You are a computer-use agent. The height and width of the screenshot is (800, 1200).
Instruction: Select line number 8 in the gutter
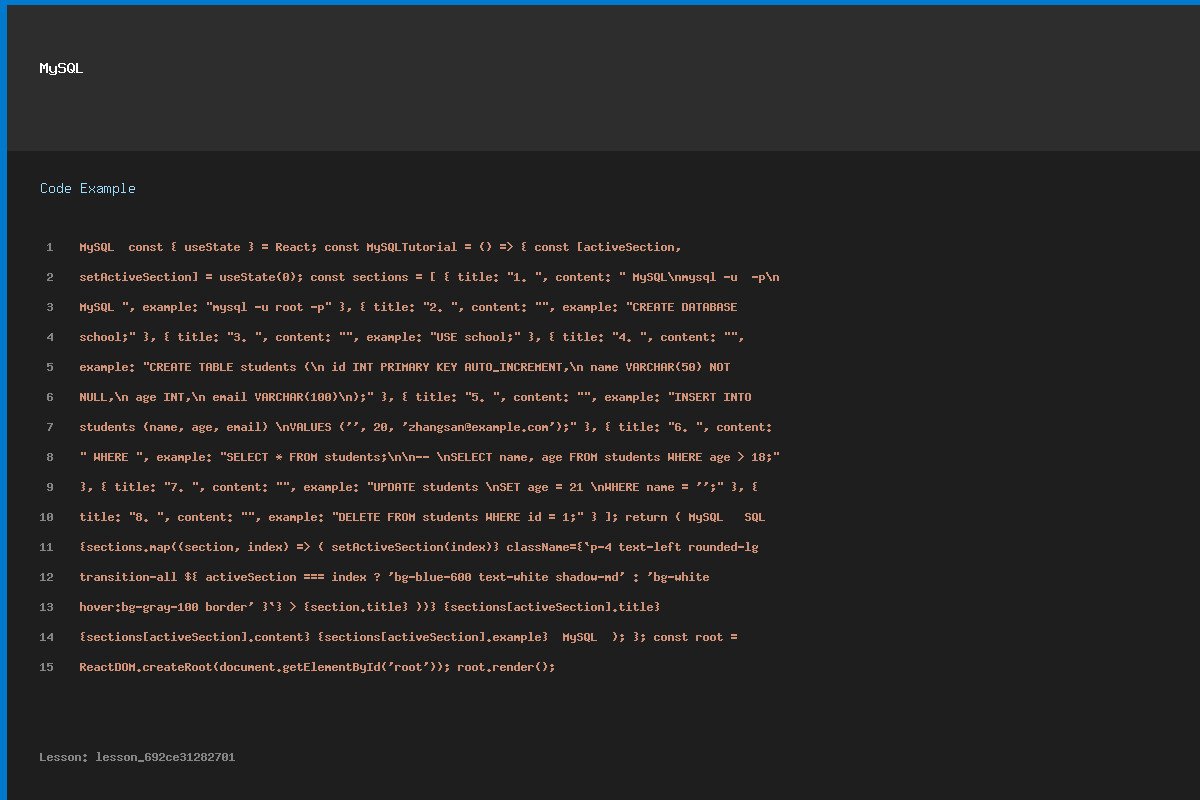(x=49, y=457)
